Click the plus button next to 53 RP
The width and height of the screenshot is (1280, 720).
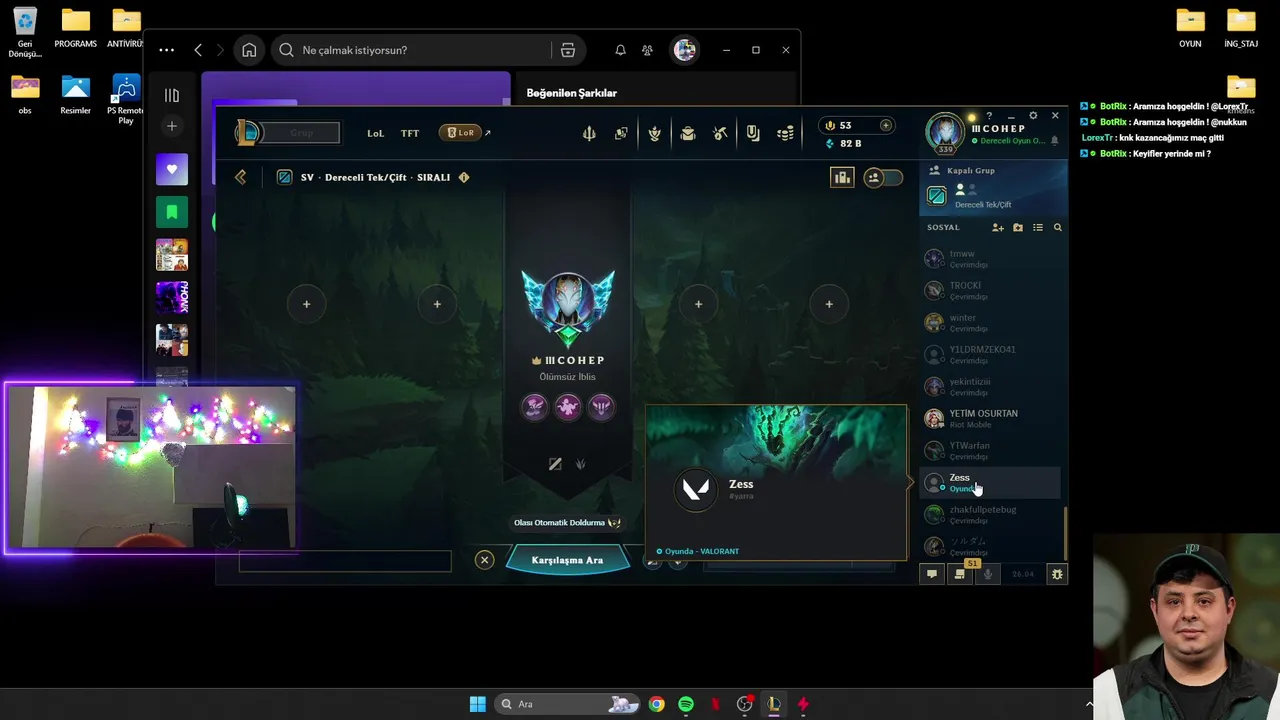tap(885, 125)
